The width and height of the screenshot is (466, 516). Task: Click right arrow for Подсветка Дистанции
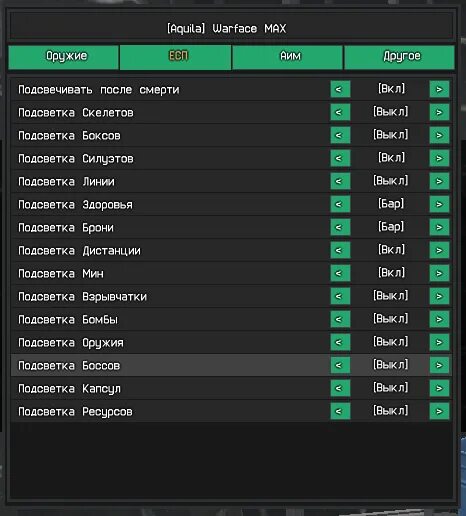point(439,250)
